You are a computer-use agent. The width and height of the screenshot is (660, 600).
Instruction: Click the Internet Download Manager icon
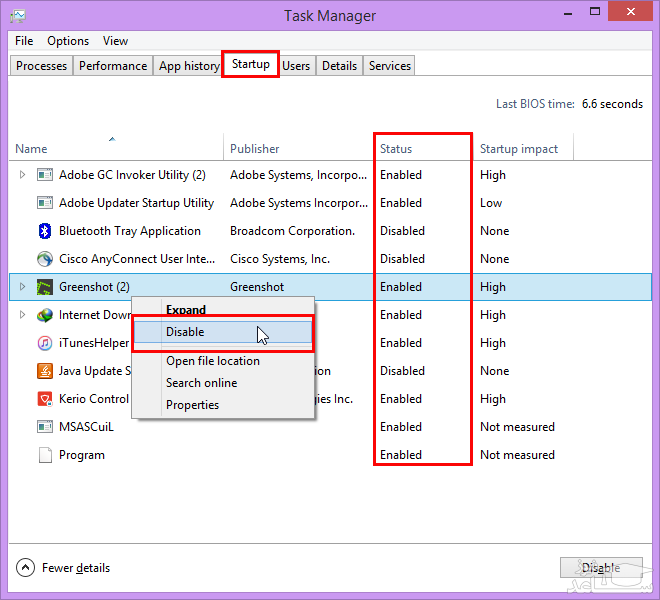point(44,315)
